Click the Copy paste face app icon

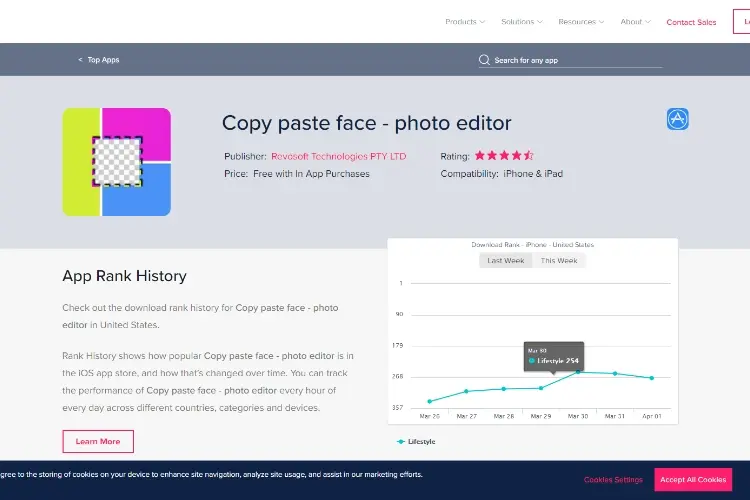click(x=117, y=162)
